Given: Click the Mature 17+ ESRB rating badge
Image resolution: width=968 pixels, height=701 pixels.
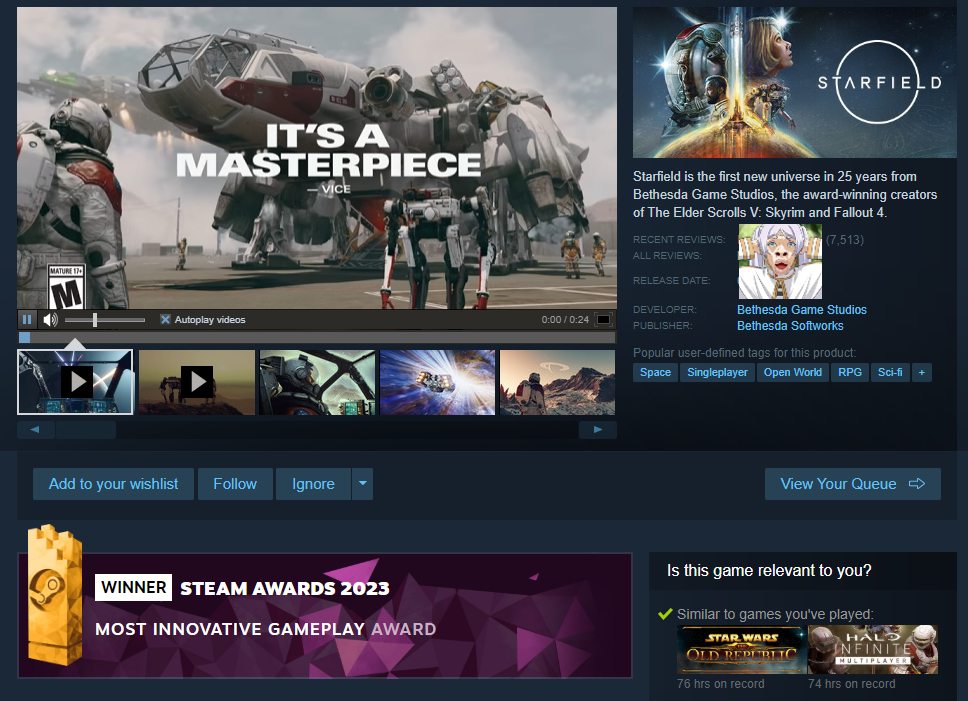Looking at the screenshot, I should coord(66,287).
